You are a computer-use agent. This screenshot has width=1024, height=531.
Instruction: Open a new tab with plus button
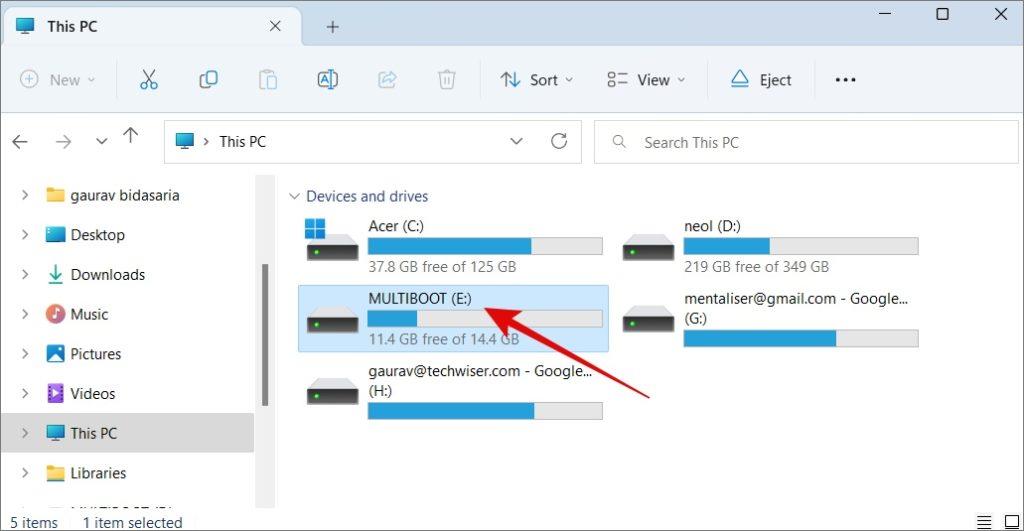(x=332, y=27)
